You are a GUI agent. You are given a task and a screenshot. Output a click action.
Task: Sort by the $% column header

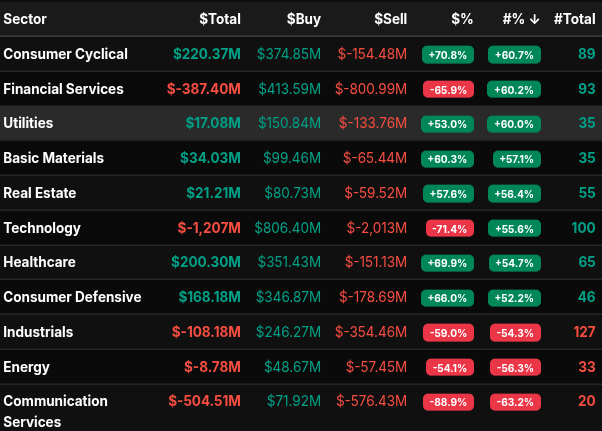461,19
